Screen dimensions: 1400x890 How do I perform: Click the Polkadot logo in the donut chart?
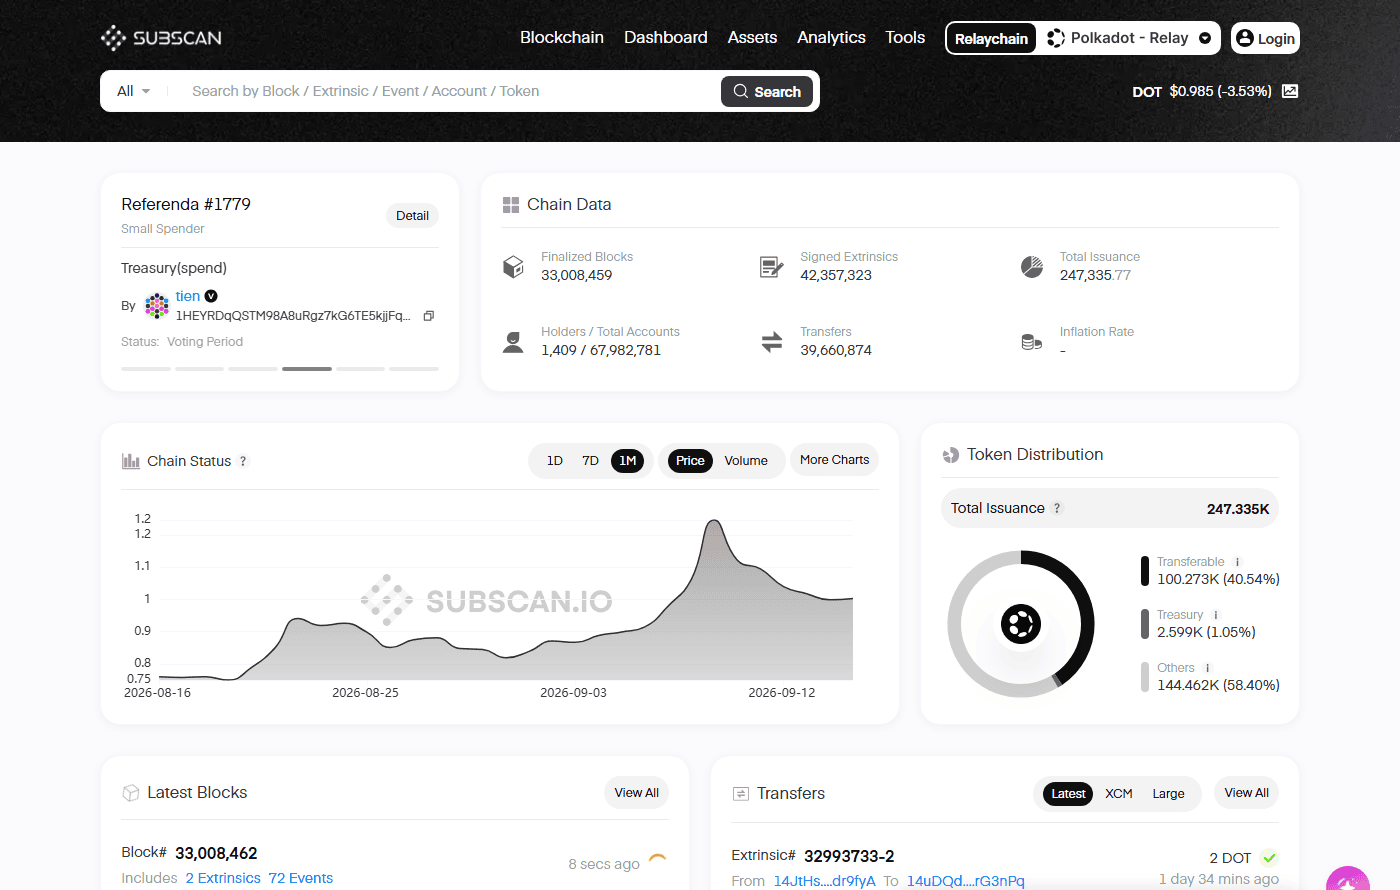(1021, 625)
